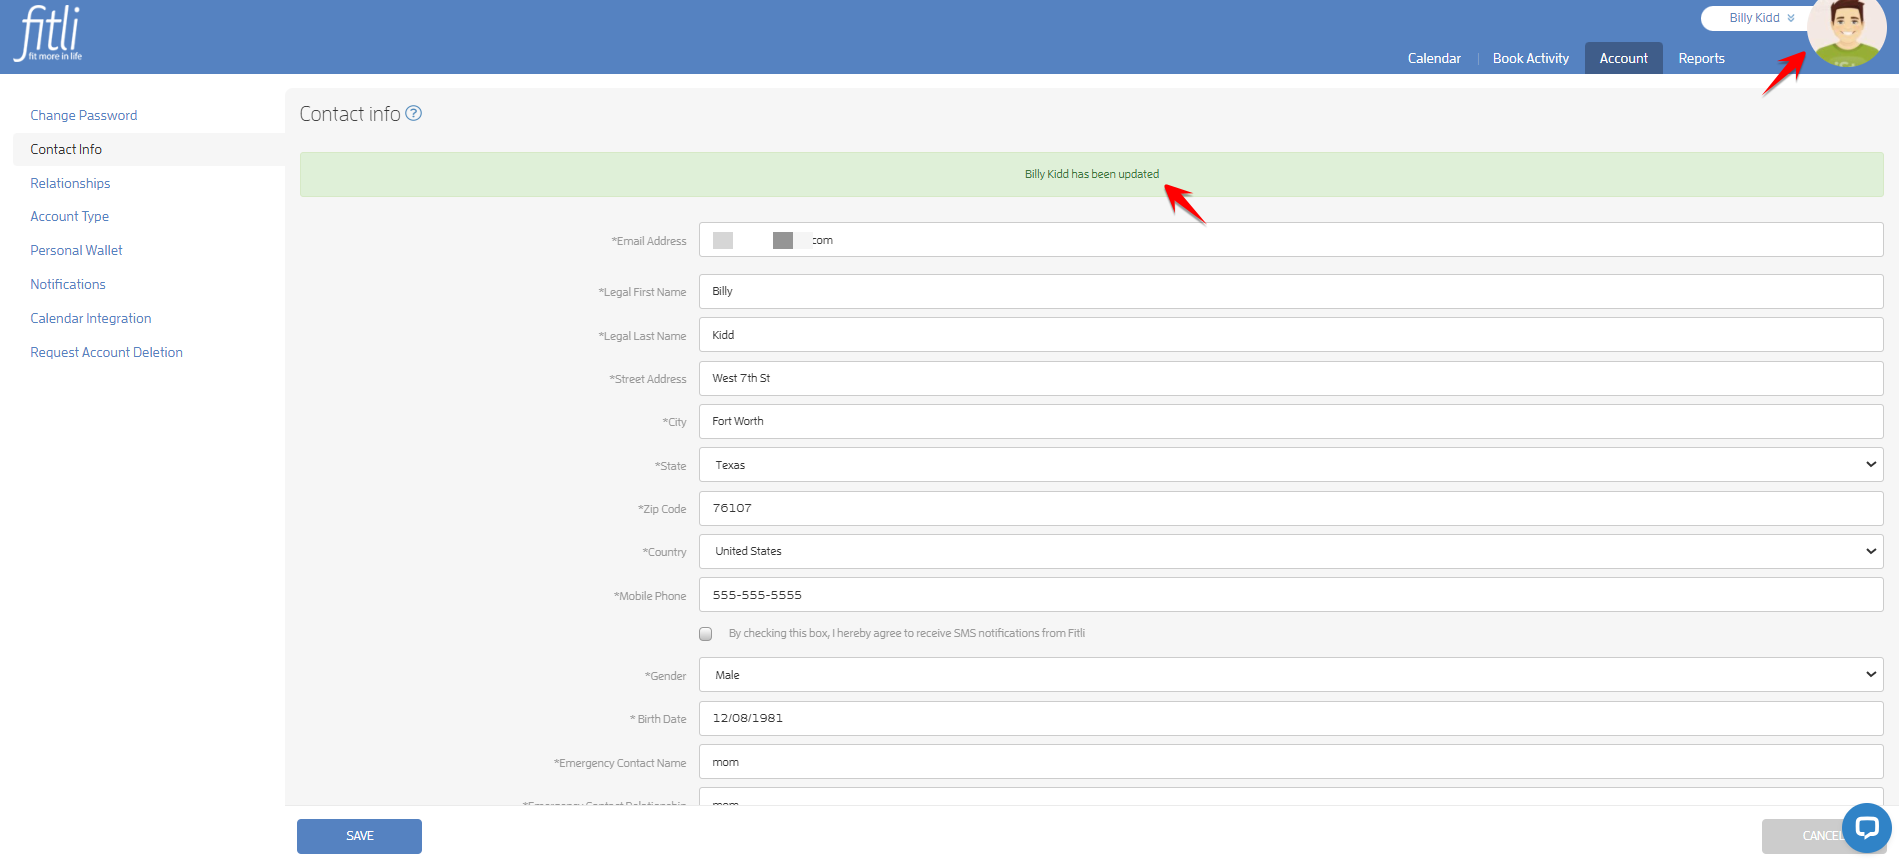
Task: Click the SAVE button
Action: 359,836
